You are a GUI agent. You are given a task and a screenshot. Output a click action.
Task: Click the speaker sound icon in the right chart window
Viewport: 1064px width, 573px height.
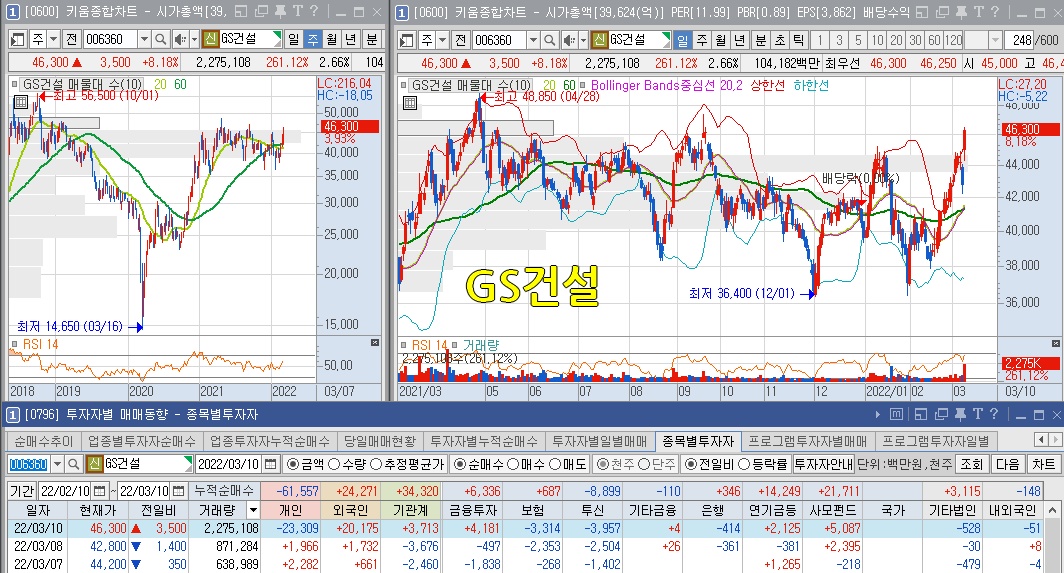(569, 40)
